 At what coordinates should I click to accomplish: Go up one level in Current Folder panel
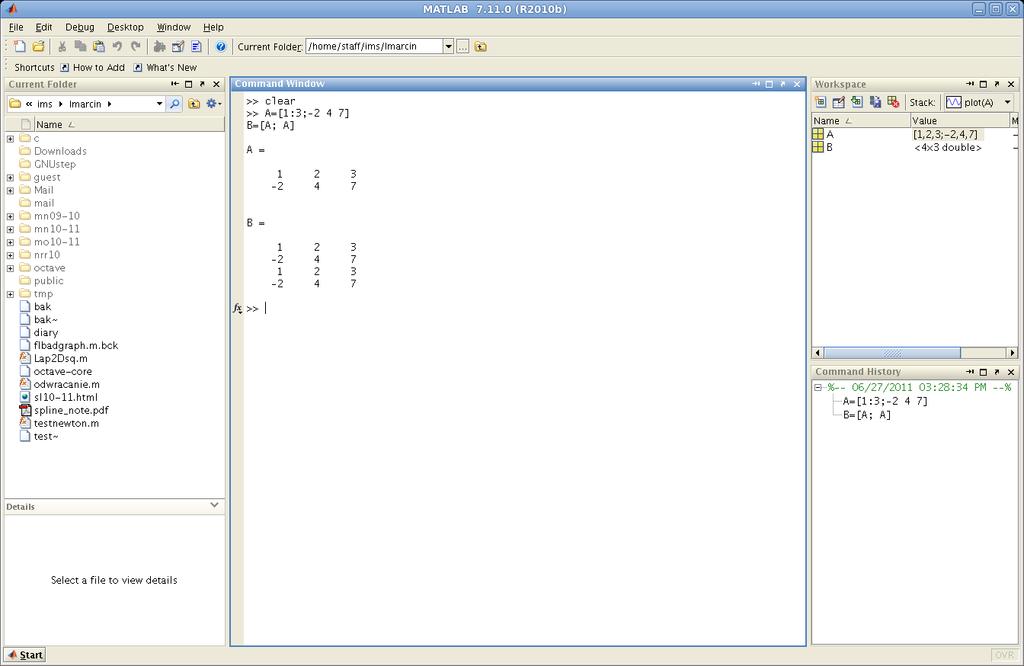(x=194, y=104)
